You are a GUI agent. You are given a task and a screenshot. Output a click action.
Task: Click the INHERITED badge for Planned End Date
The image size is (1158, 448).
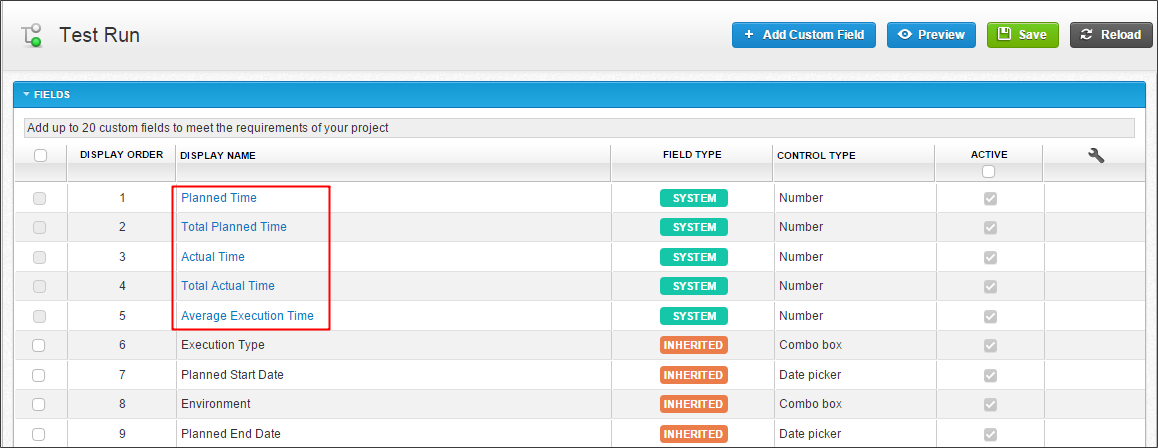tap(693, 434)
